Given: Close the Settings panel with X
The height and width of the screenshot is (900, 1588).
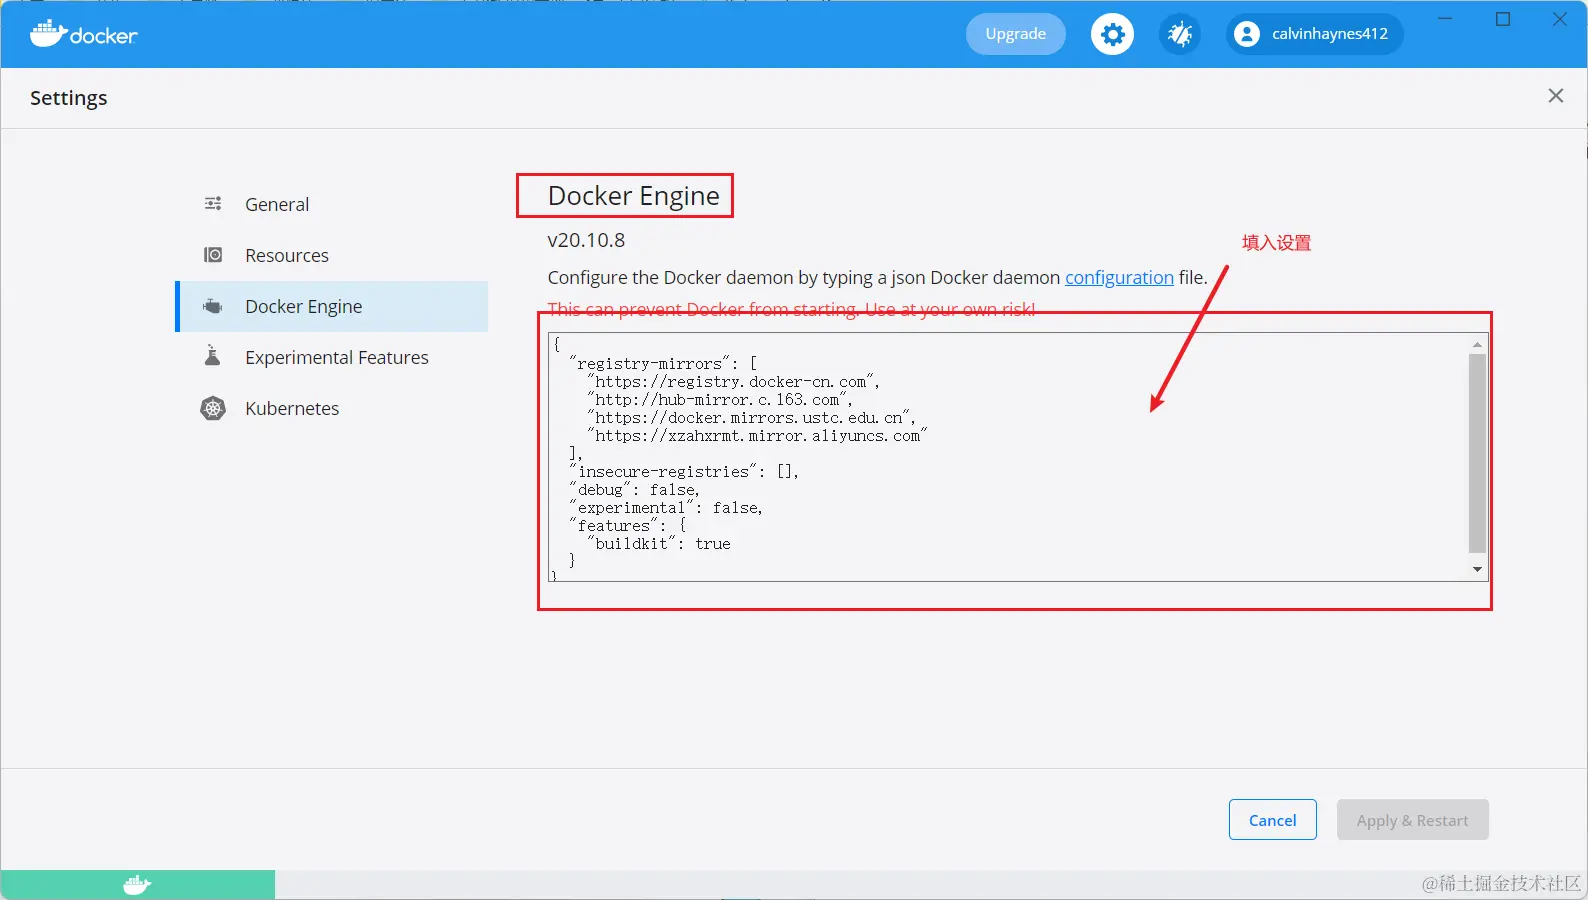Looking at the screenshot, I should point(1556,96).
